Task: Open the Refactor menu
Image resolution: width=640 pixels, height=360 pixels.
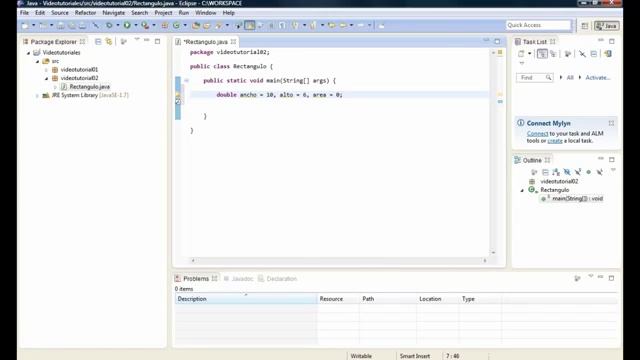Action: (85, 13)
